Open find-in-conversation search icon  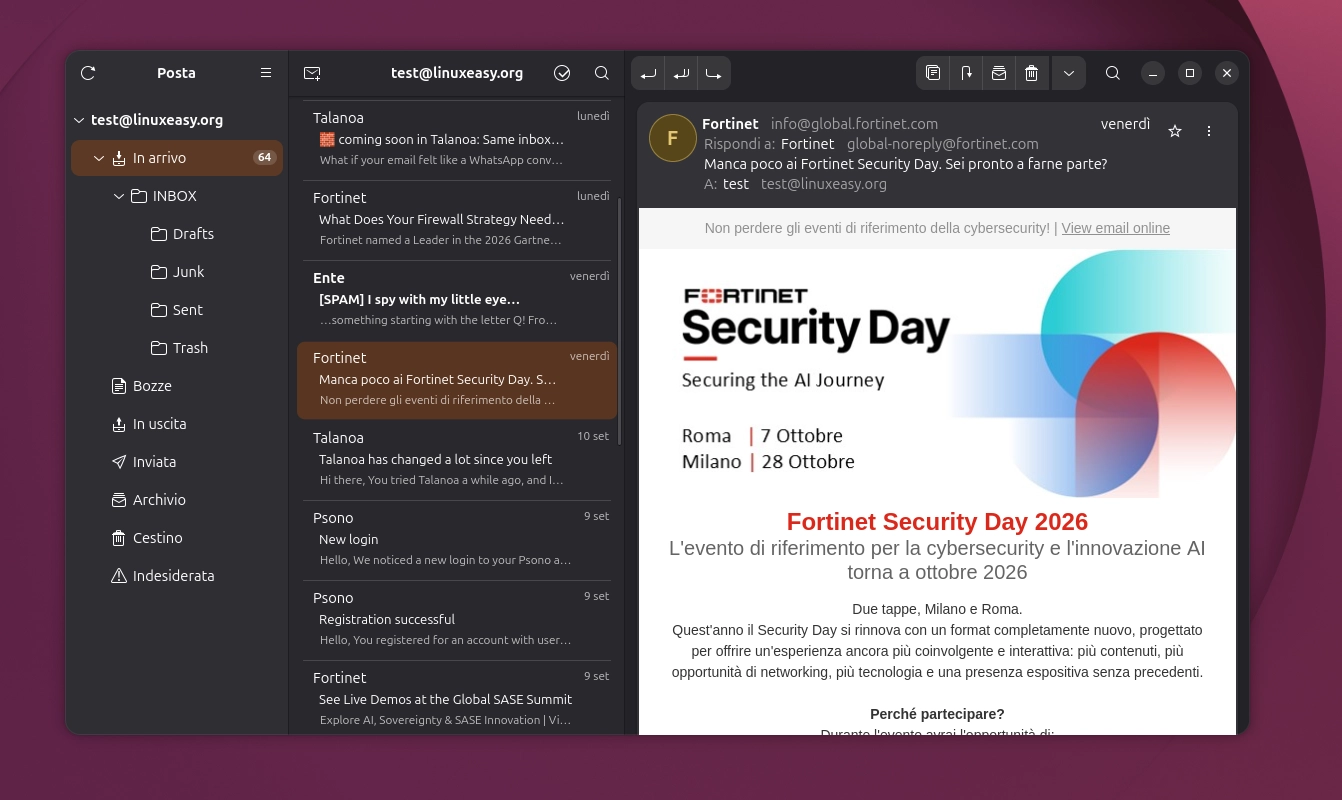[x=1113, y=73]
